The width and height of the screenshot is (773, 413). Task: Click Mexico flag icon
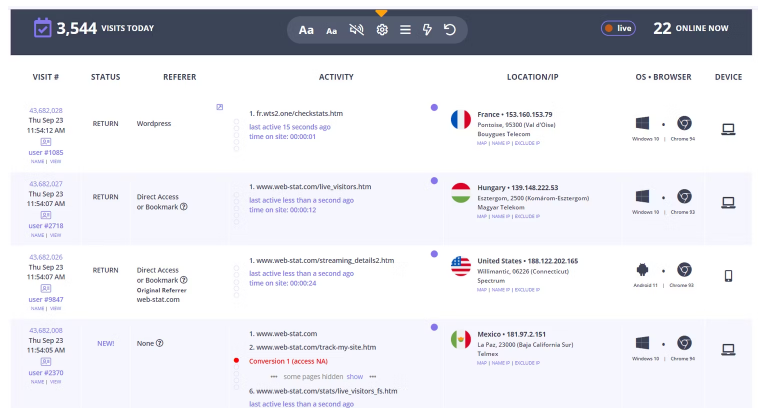pyautogui.click(x=461, y=340)
